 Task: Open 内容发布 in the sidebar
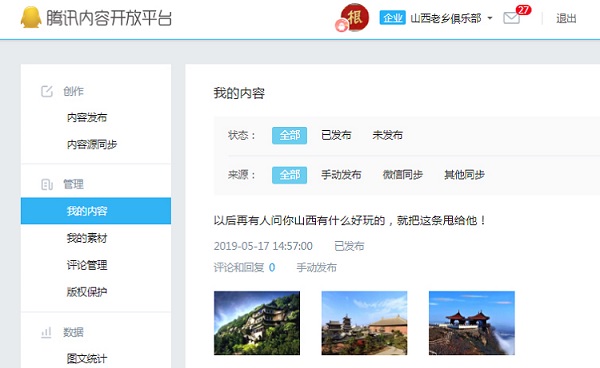[87, 117]
